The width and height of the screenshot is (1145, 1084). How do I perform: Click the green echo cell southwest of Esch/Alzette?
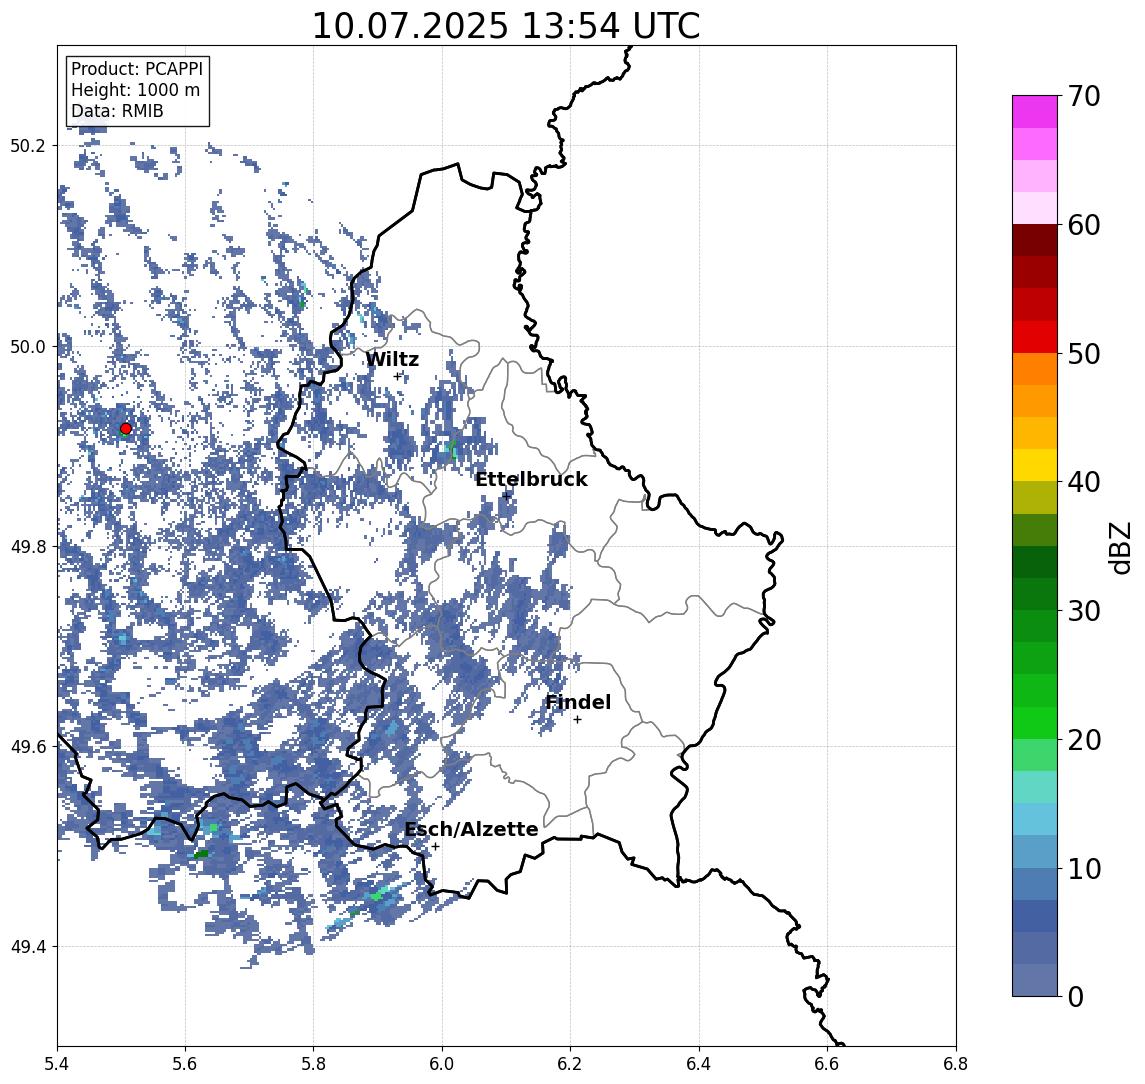coord(380,894)
